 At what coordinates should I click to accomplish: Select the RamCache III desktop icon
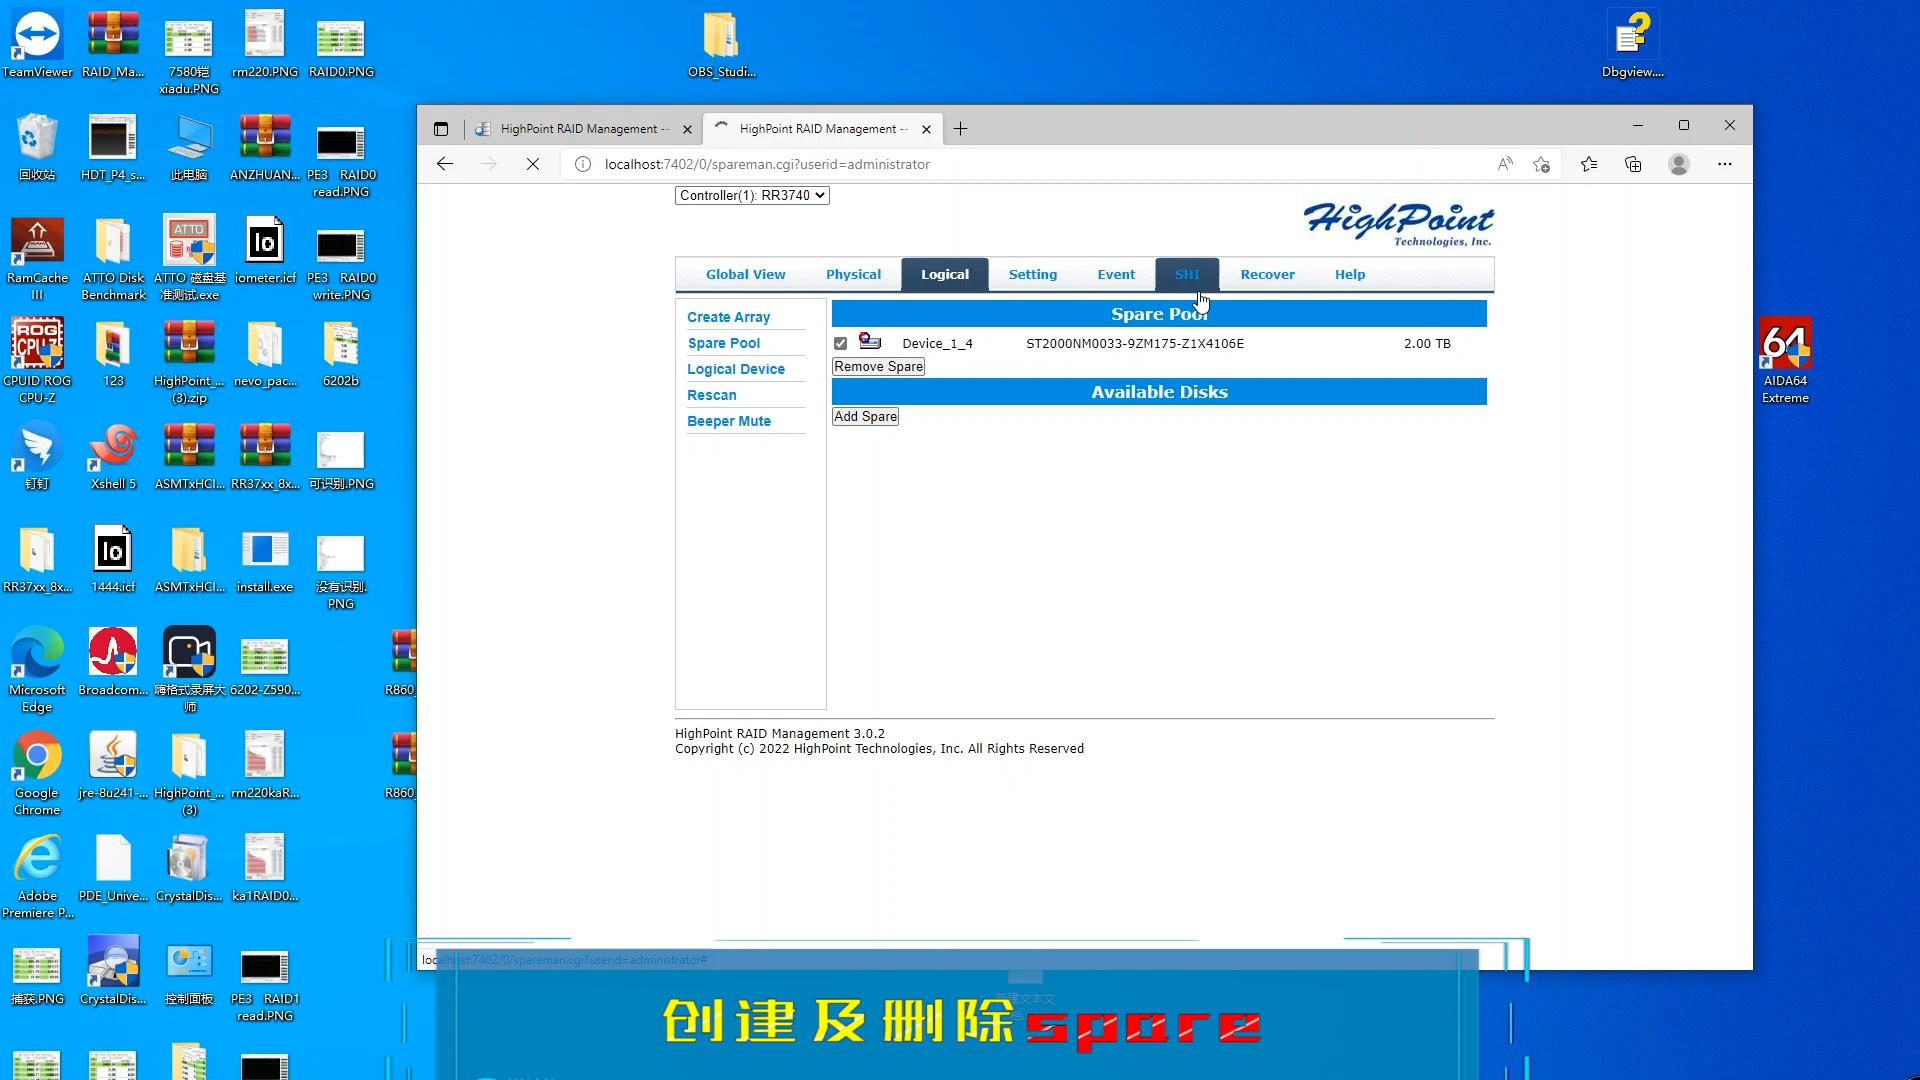(x=37, y=259)
